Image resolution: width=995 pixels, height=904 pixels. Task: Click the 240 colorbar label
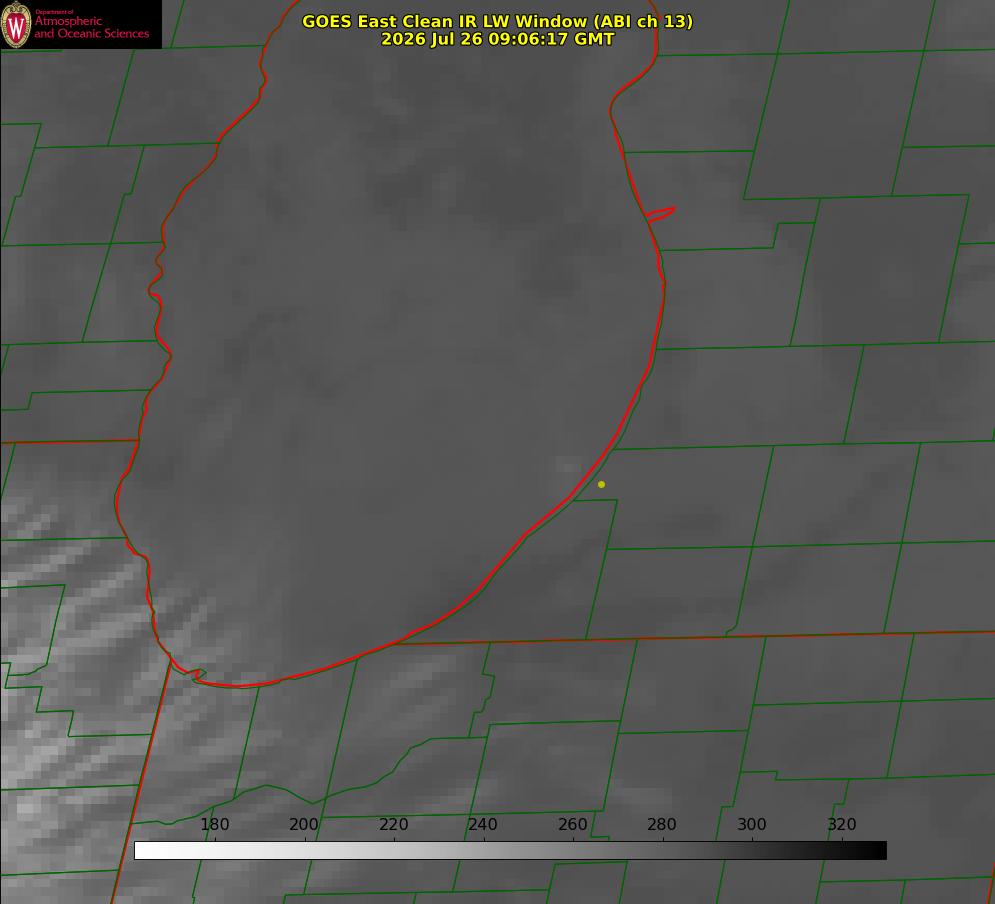point(483,824)
